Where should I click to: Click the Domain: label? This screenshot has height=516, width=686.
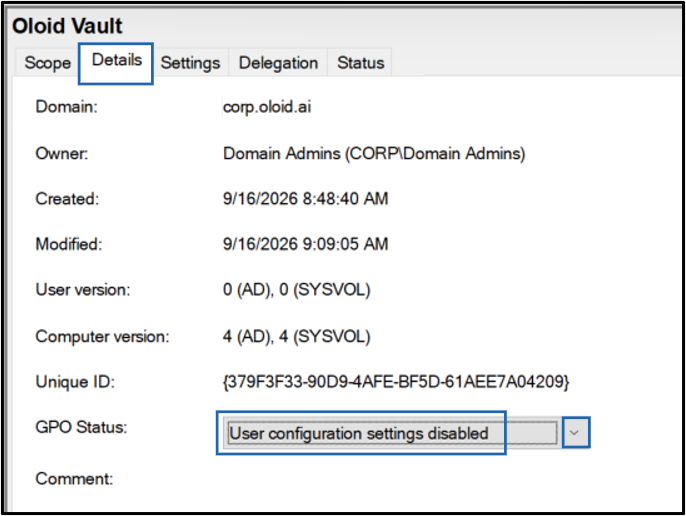[66, 107]
